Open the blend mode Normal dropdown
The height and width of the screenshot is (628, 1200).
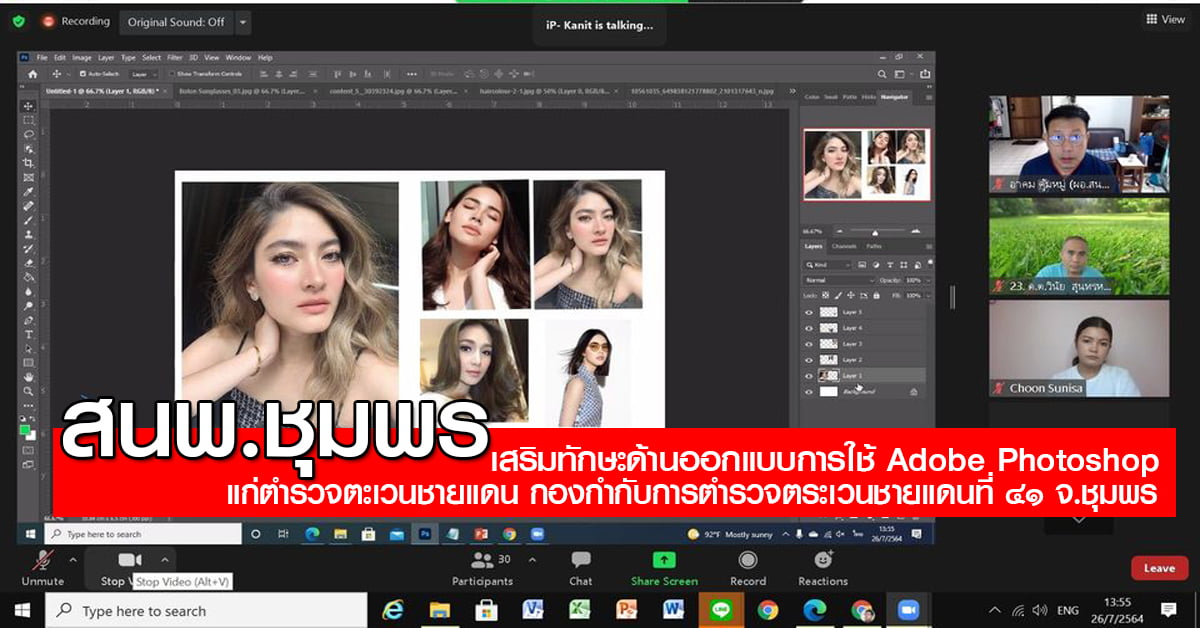point(840,281)
